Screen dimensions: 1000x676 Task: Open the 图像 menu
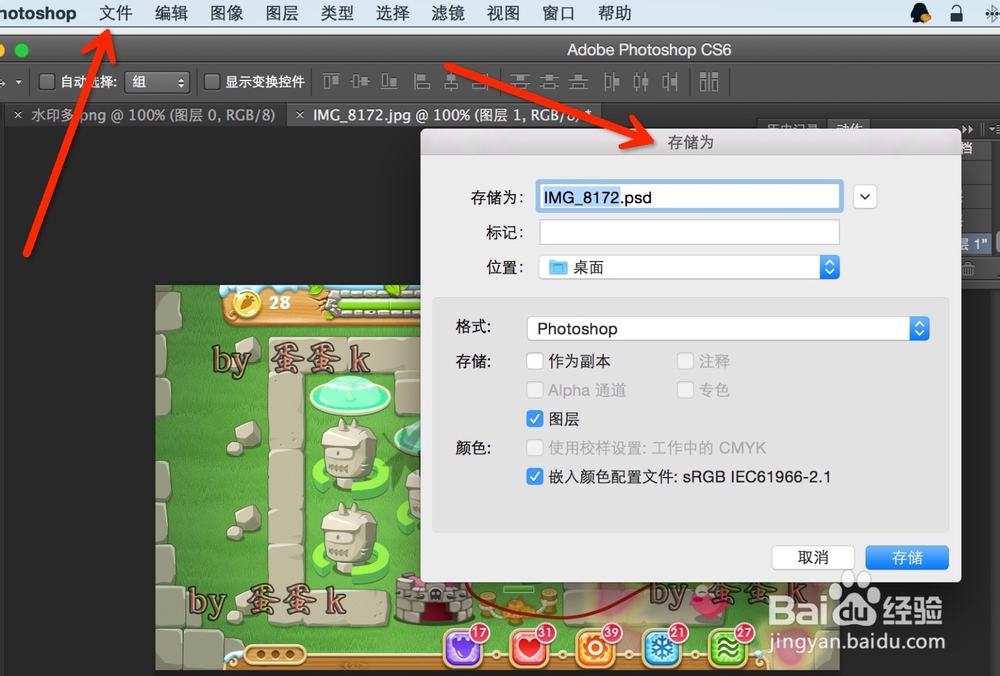(226, 13)
